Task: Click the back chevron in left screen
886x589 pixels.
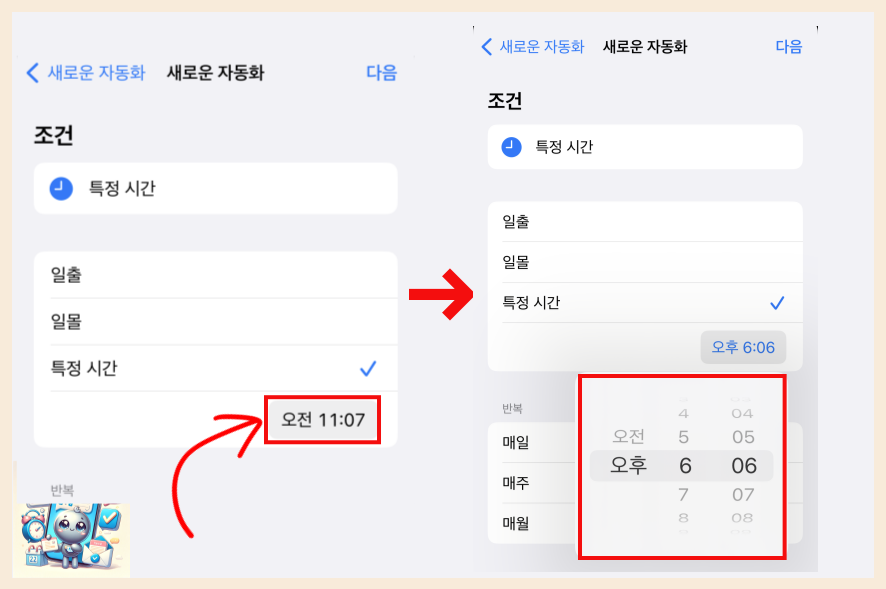Action: (33, 73)
